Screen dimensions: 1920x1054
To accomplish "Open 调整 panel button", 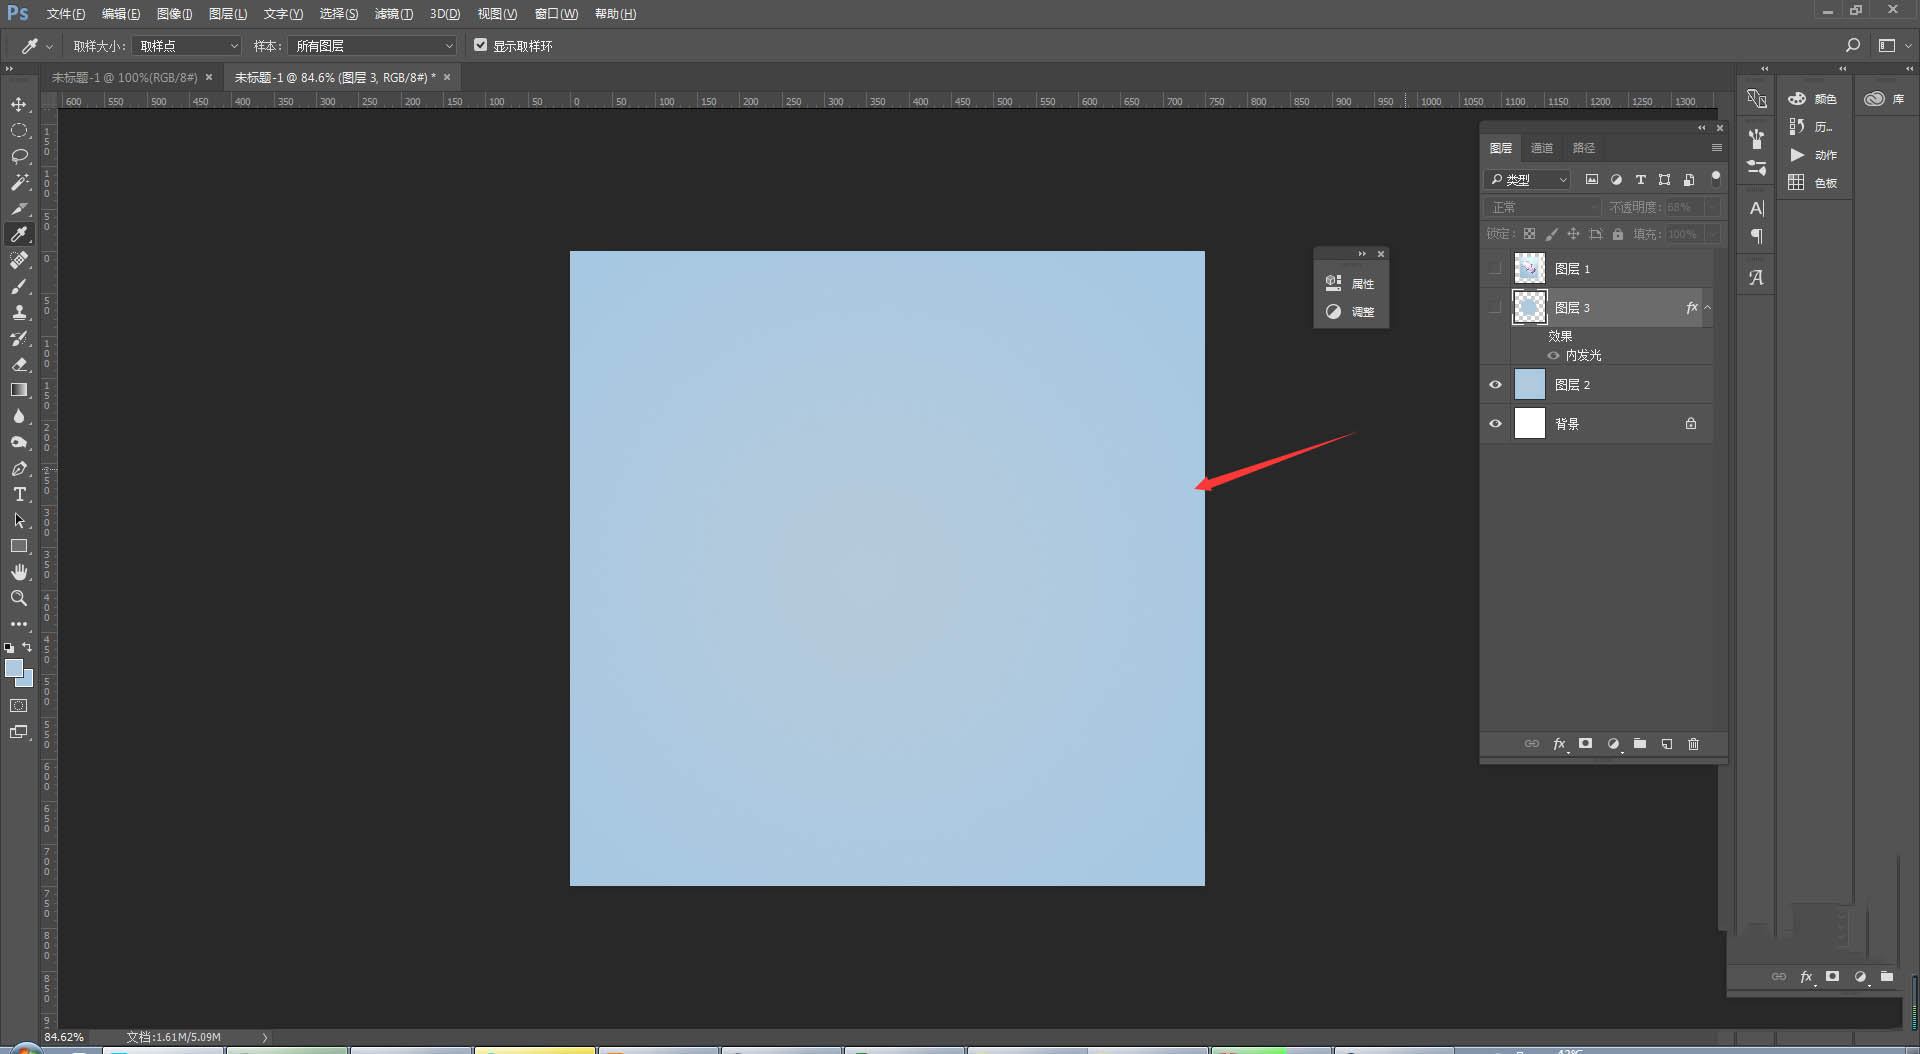I will [x=1350, y=312].
